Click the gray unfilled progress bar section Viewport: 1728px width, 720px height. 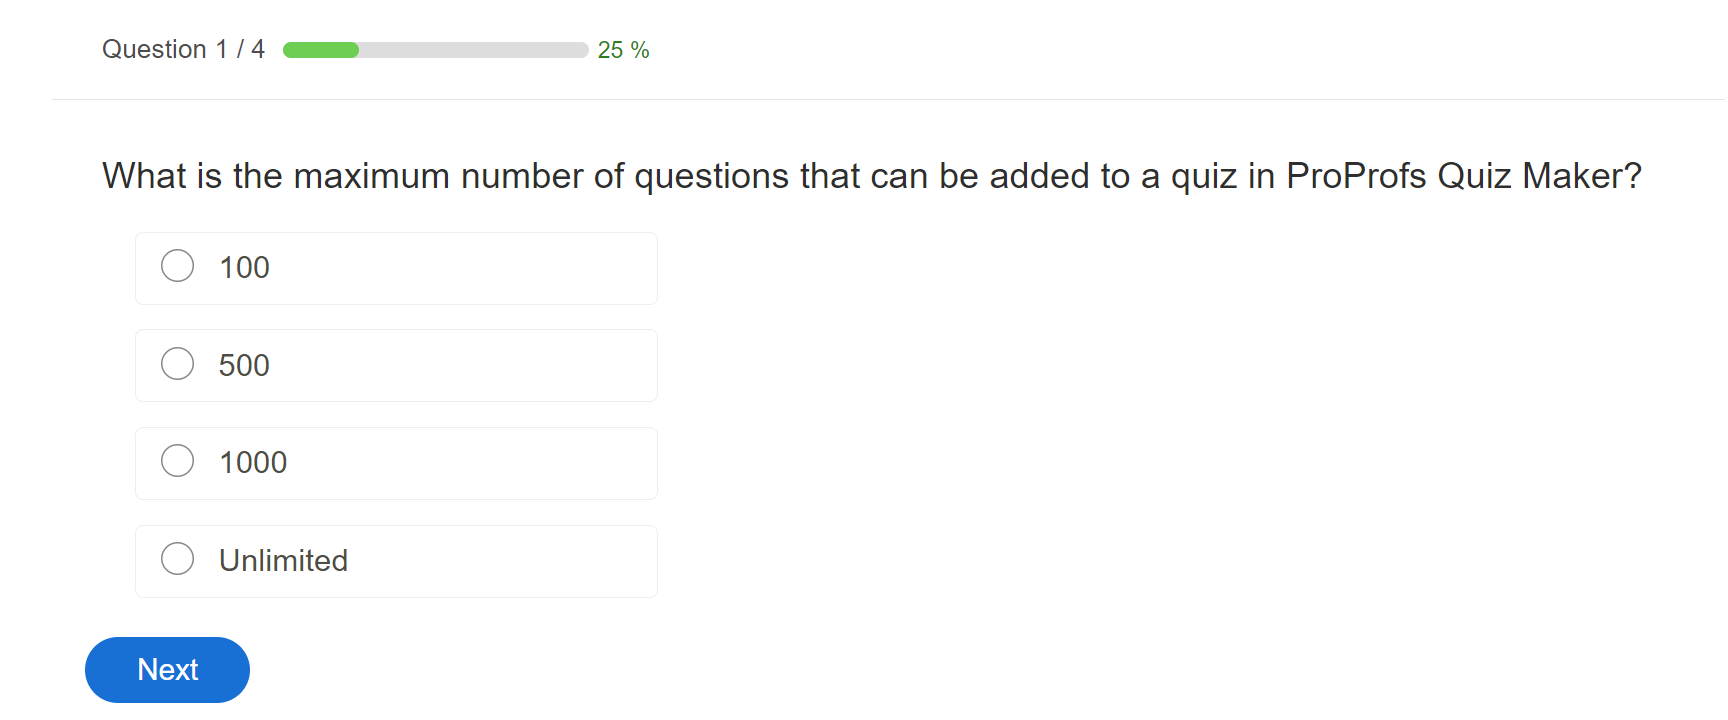[x=472, y=50]
